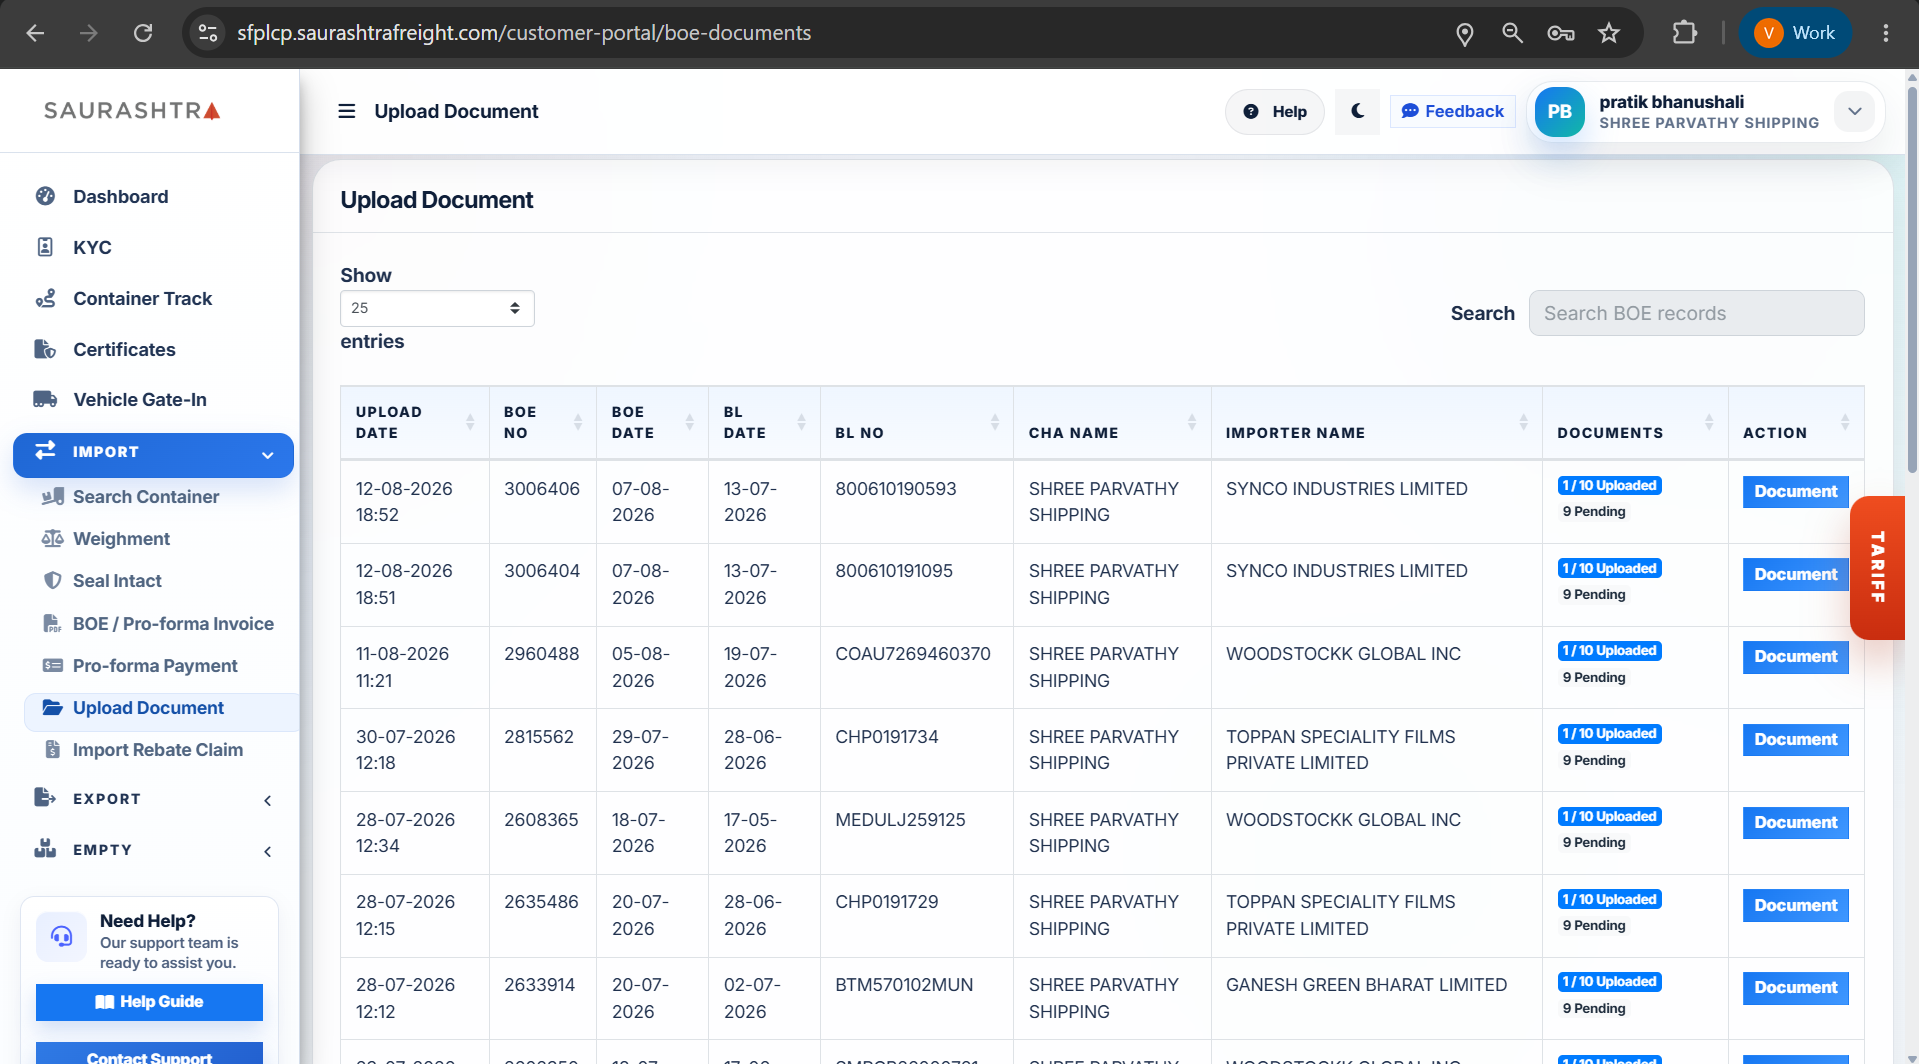Go back using browser back arrow

tap(35, 33)
